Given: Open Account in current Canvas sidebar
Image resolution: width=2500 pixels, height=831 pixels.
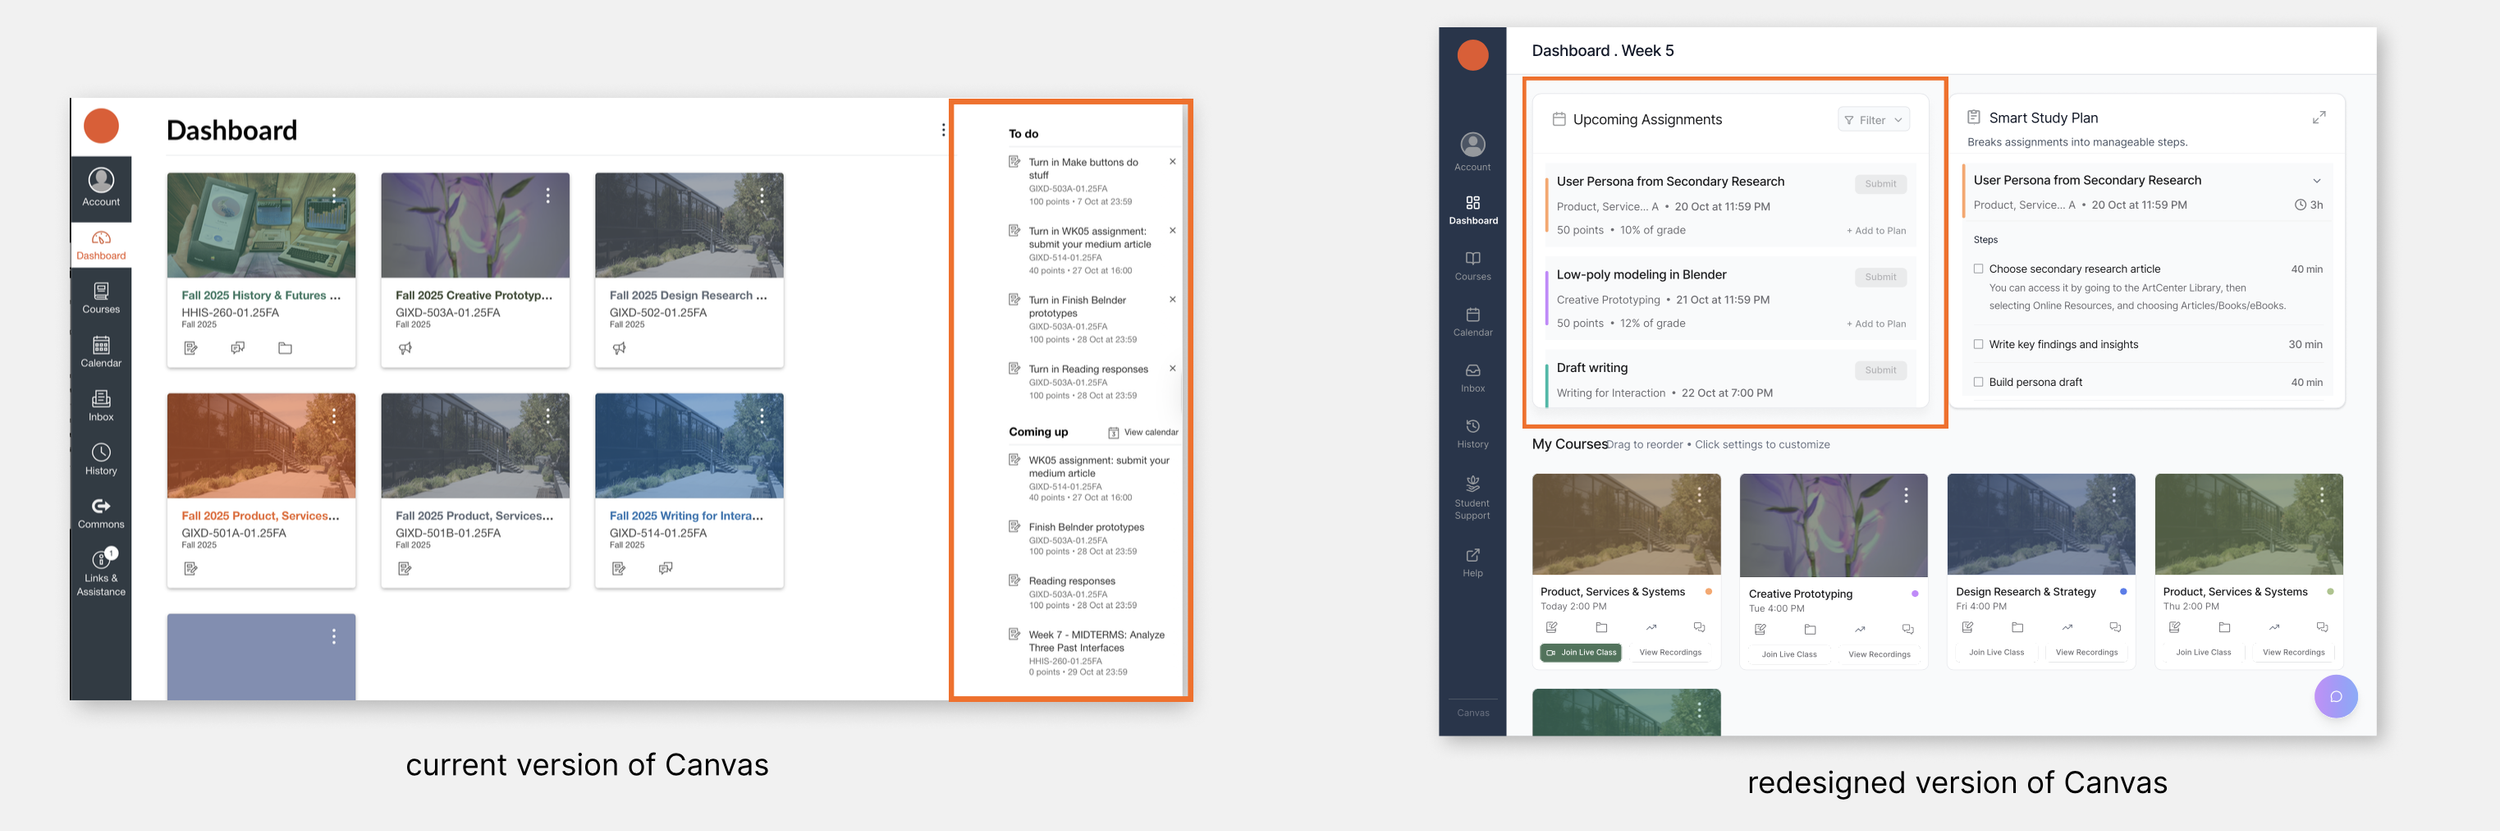Looking at the screenshot, I should point(101,186).
